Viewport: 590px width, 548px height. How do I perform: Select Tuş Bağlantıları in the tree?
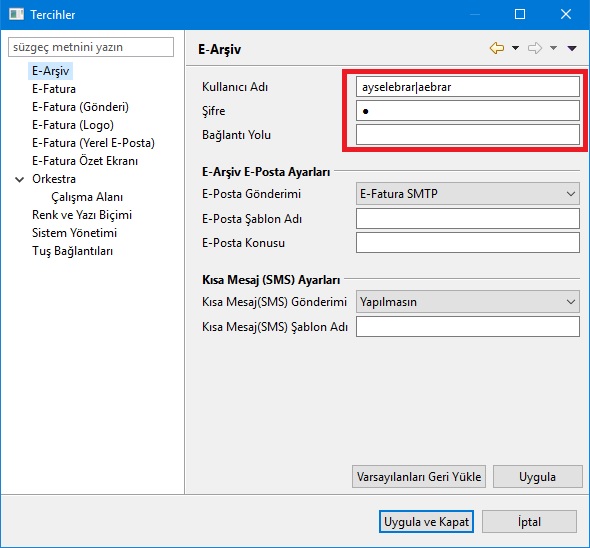(72, 251)
